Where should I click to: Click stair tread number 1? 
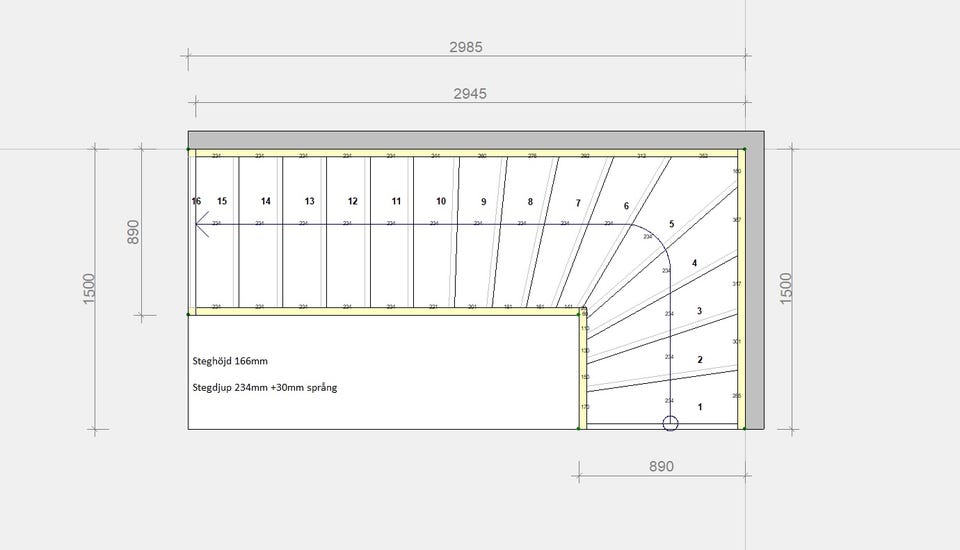point(700,407)
